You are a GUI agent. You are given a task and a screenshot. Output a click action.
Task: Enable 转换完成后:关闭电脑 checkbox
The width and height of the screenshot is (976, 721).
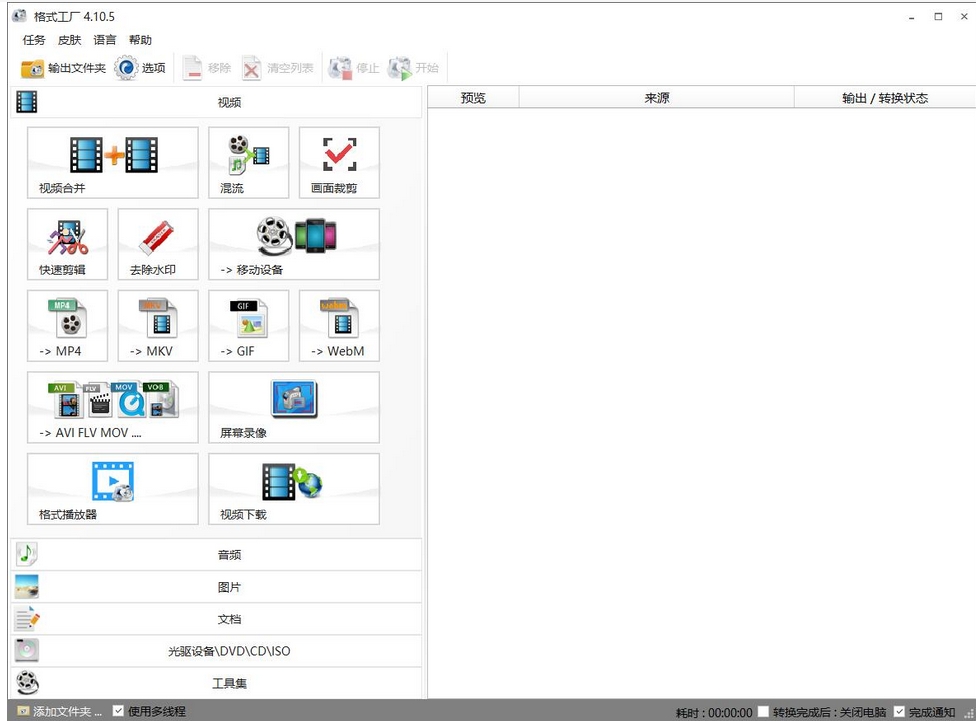coord(763,712)
